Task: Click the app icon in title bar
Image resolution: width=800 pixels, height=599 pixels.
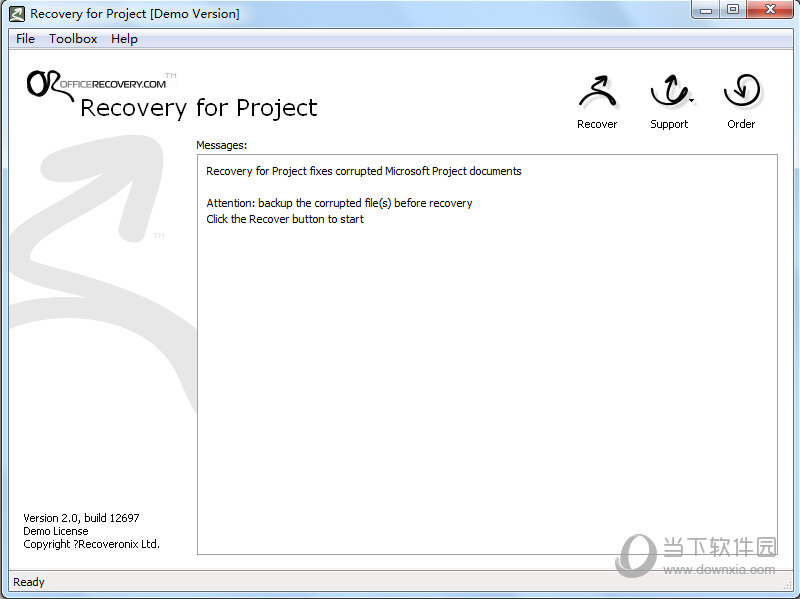Action: pos(17,14)
